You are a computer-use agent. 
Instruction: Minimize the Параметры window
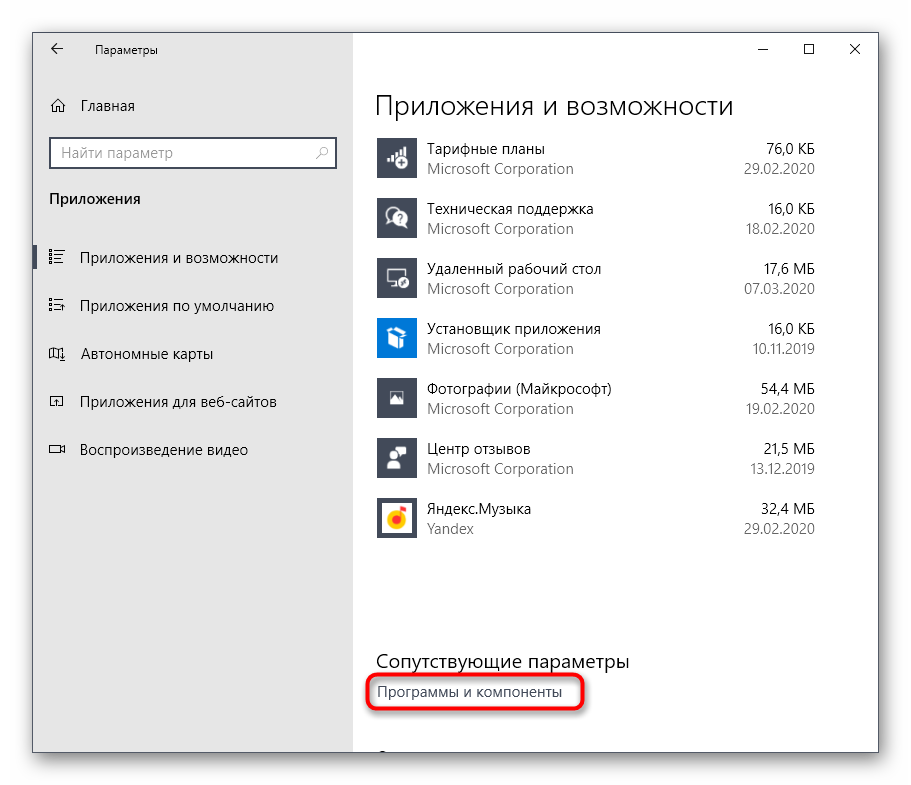pos(763,49)
